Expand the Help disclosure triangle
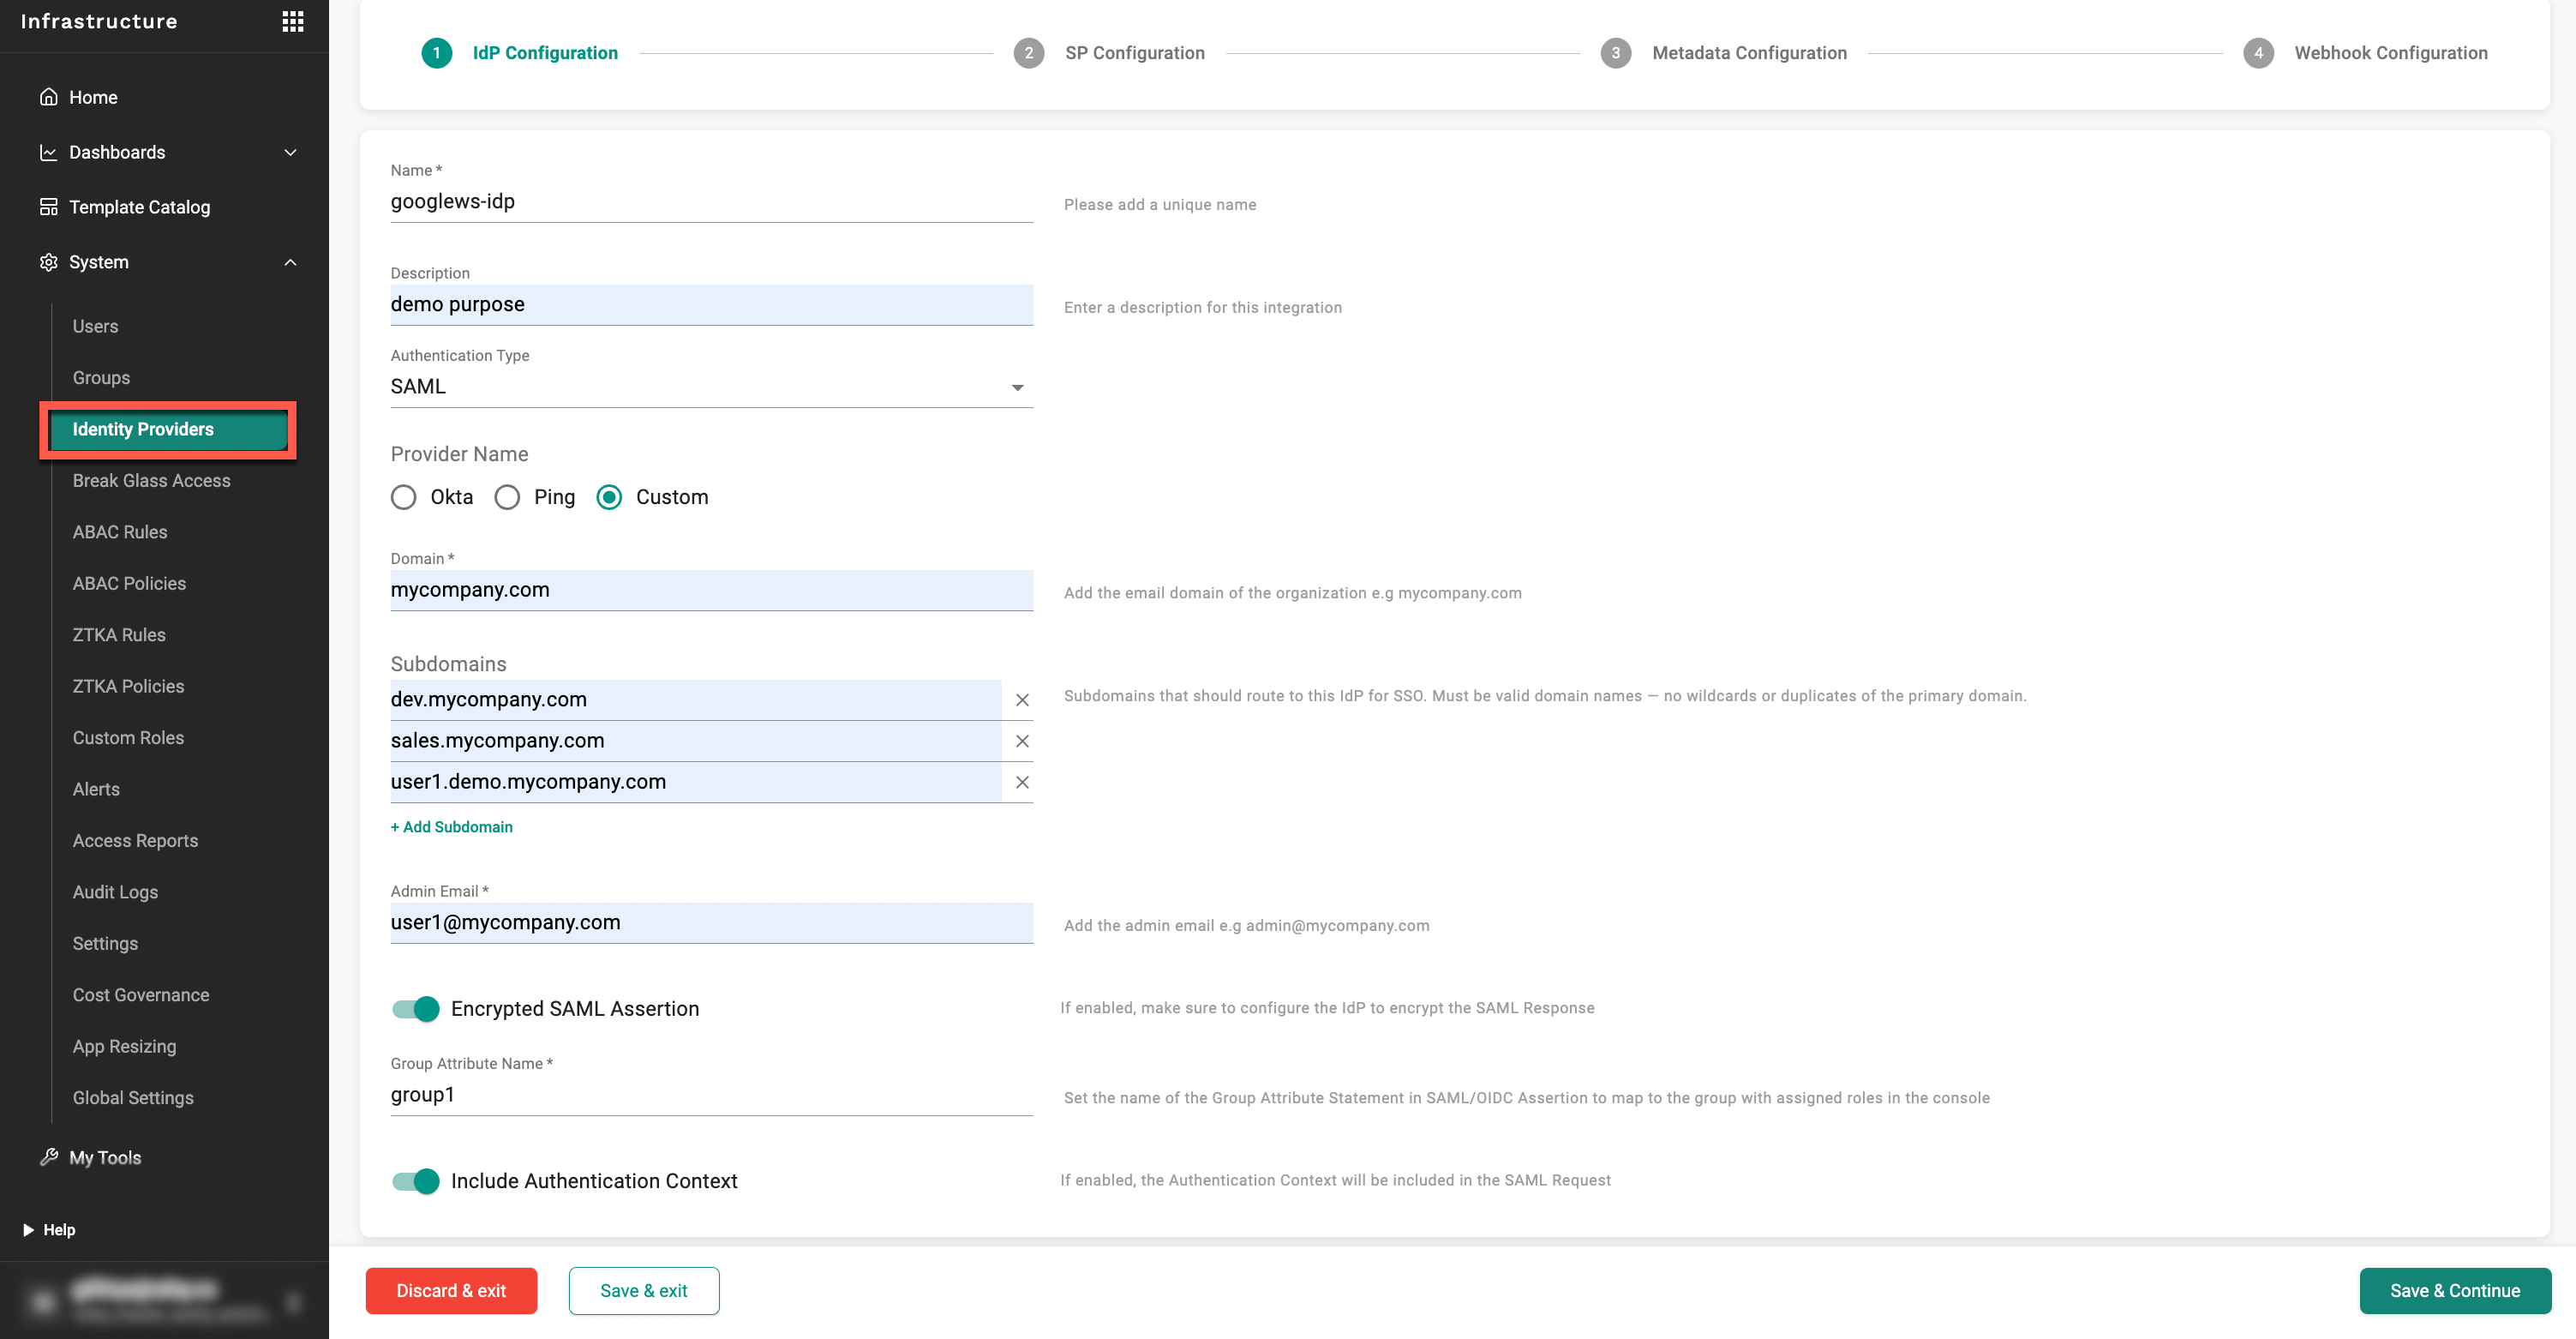 [x=28, y=1230]
